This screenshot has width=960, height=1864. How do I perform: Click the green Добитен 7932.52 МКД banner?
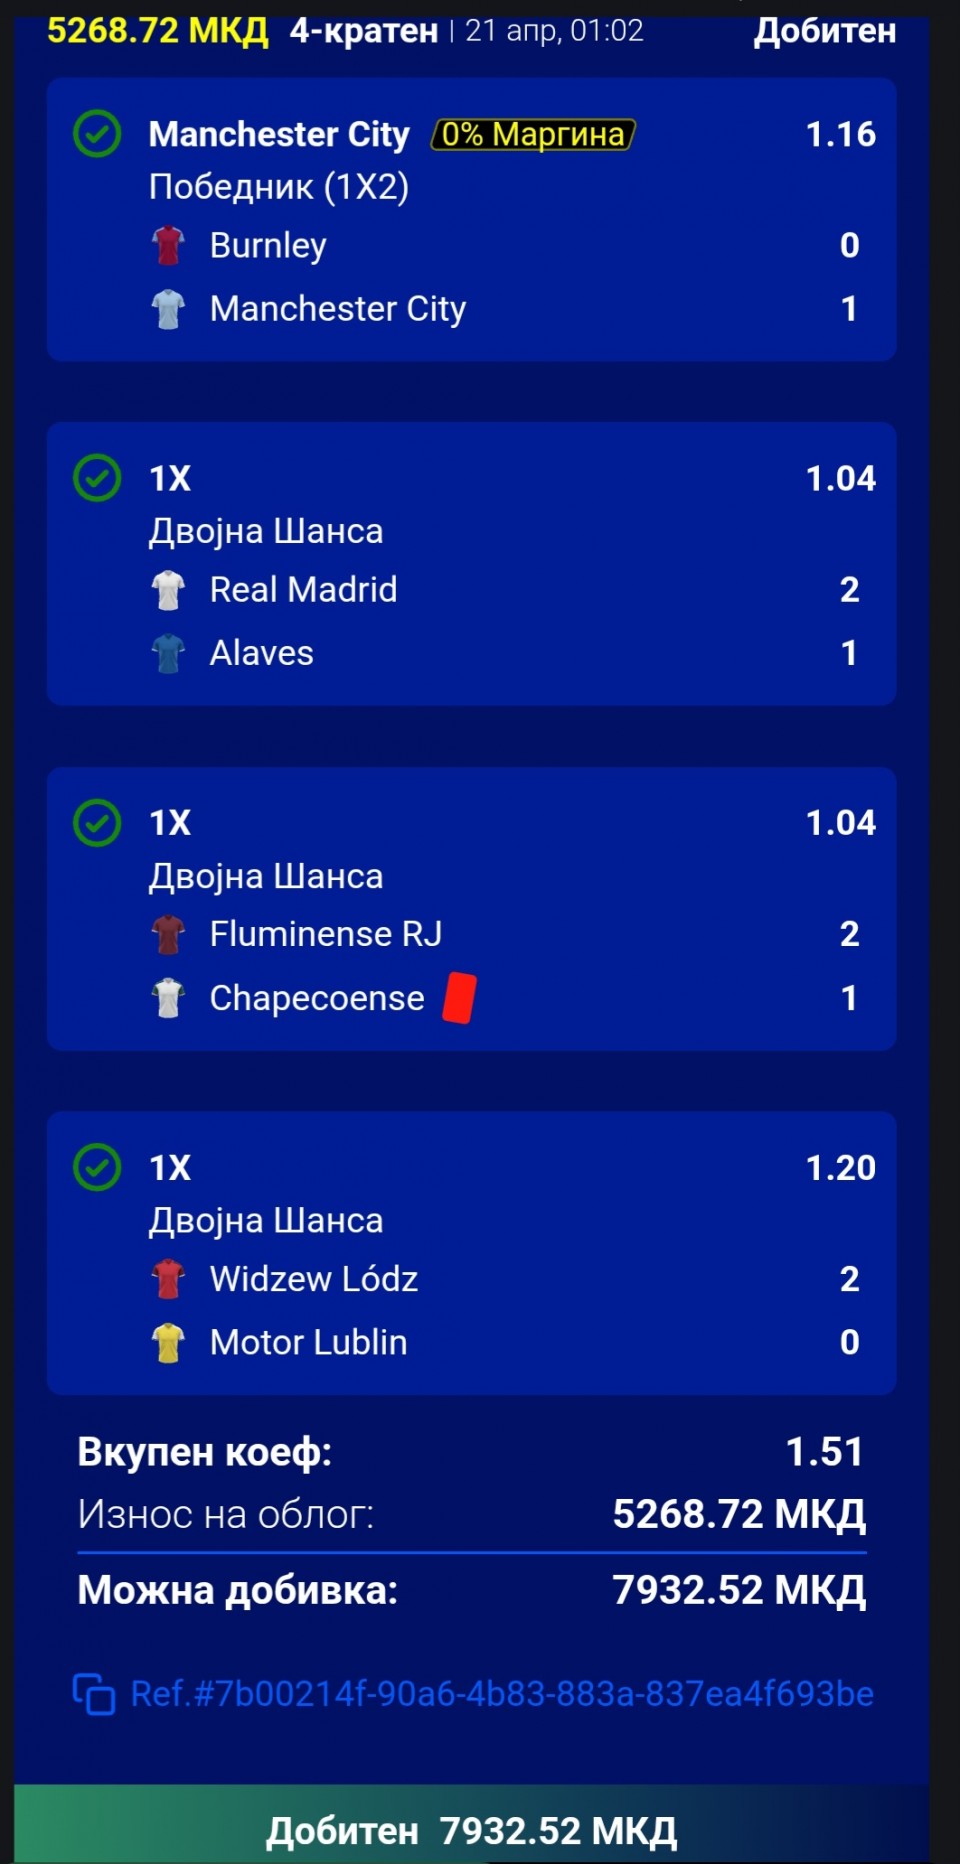click(472, 1830)
